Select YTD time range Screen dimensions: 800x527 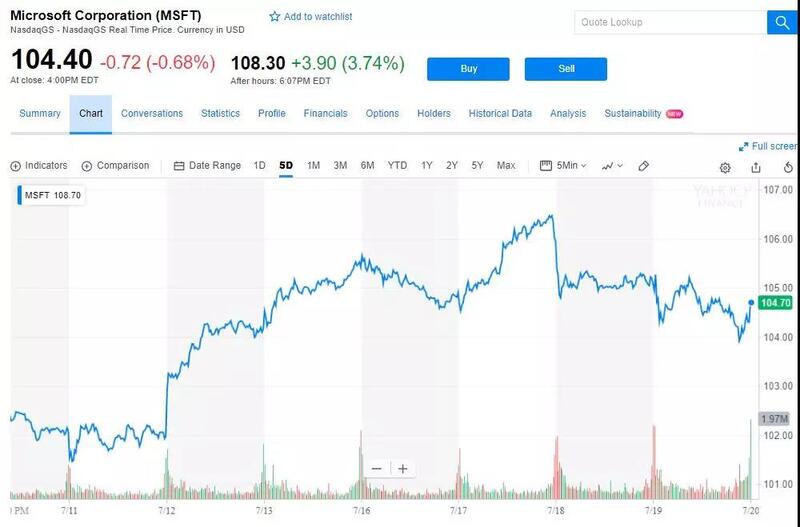(397, 166)
